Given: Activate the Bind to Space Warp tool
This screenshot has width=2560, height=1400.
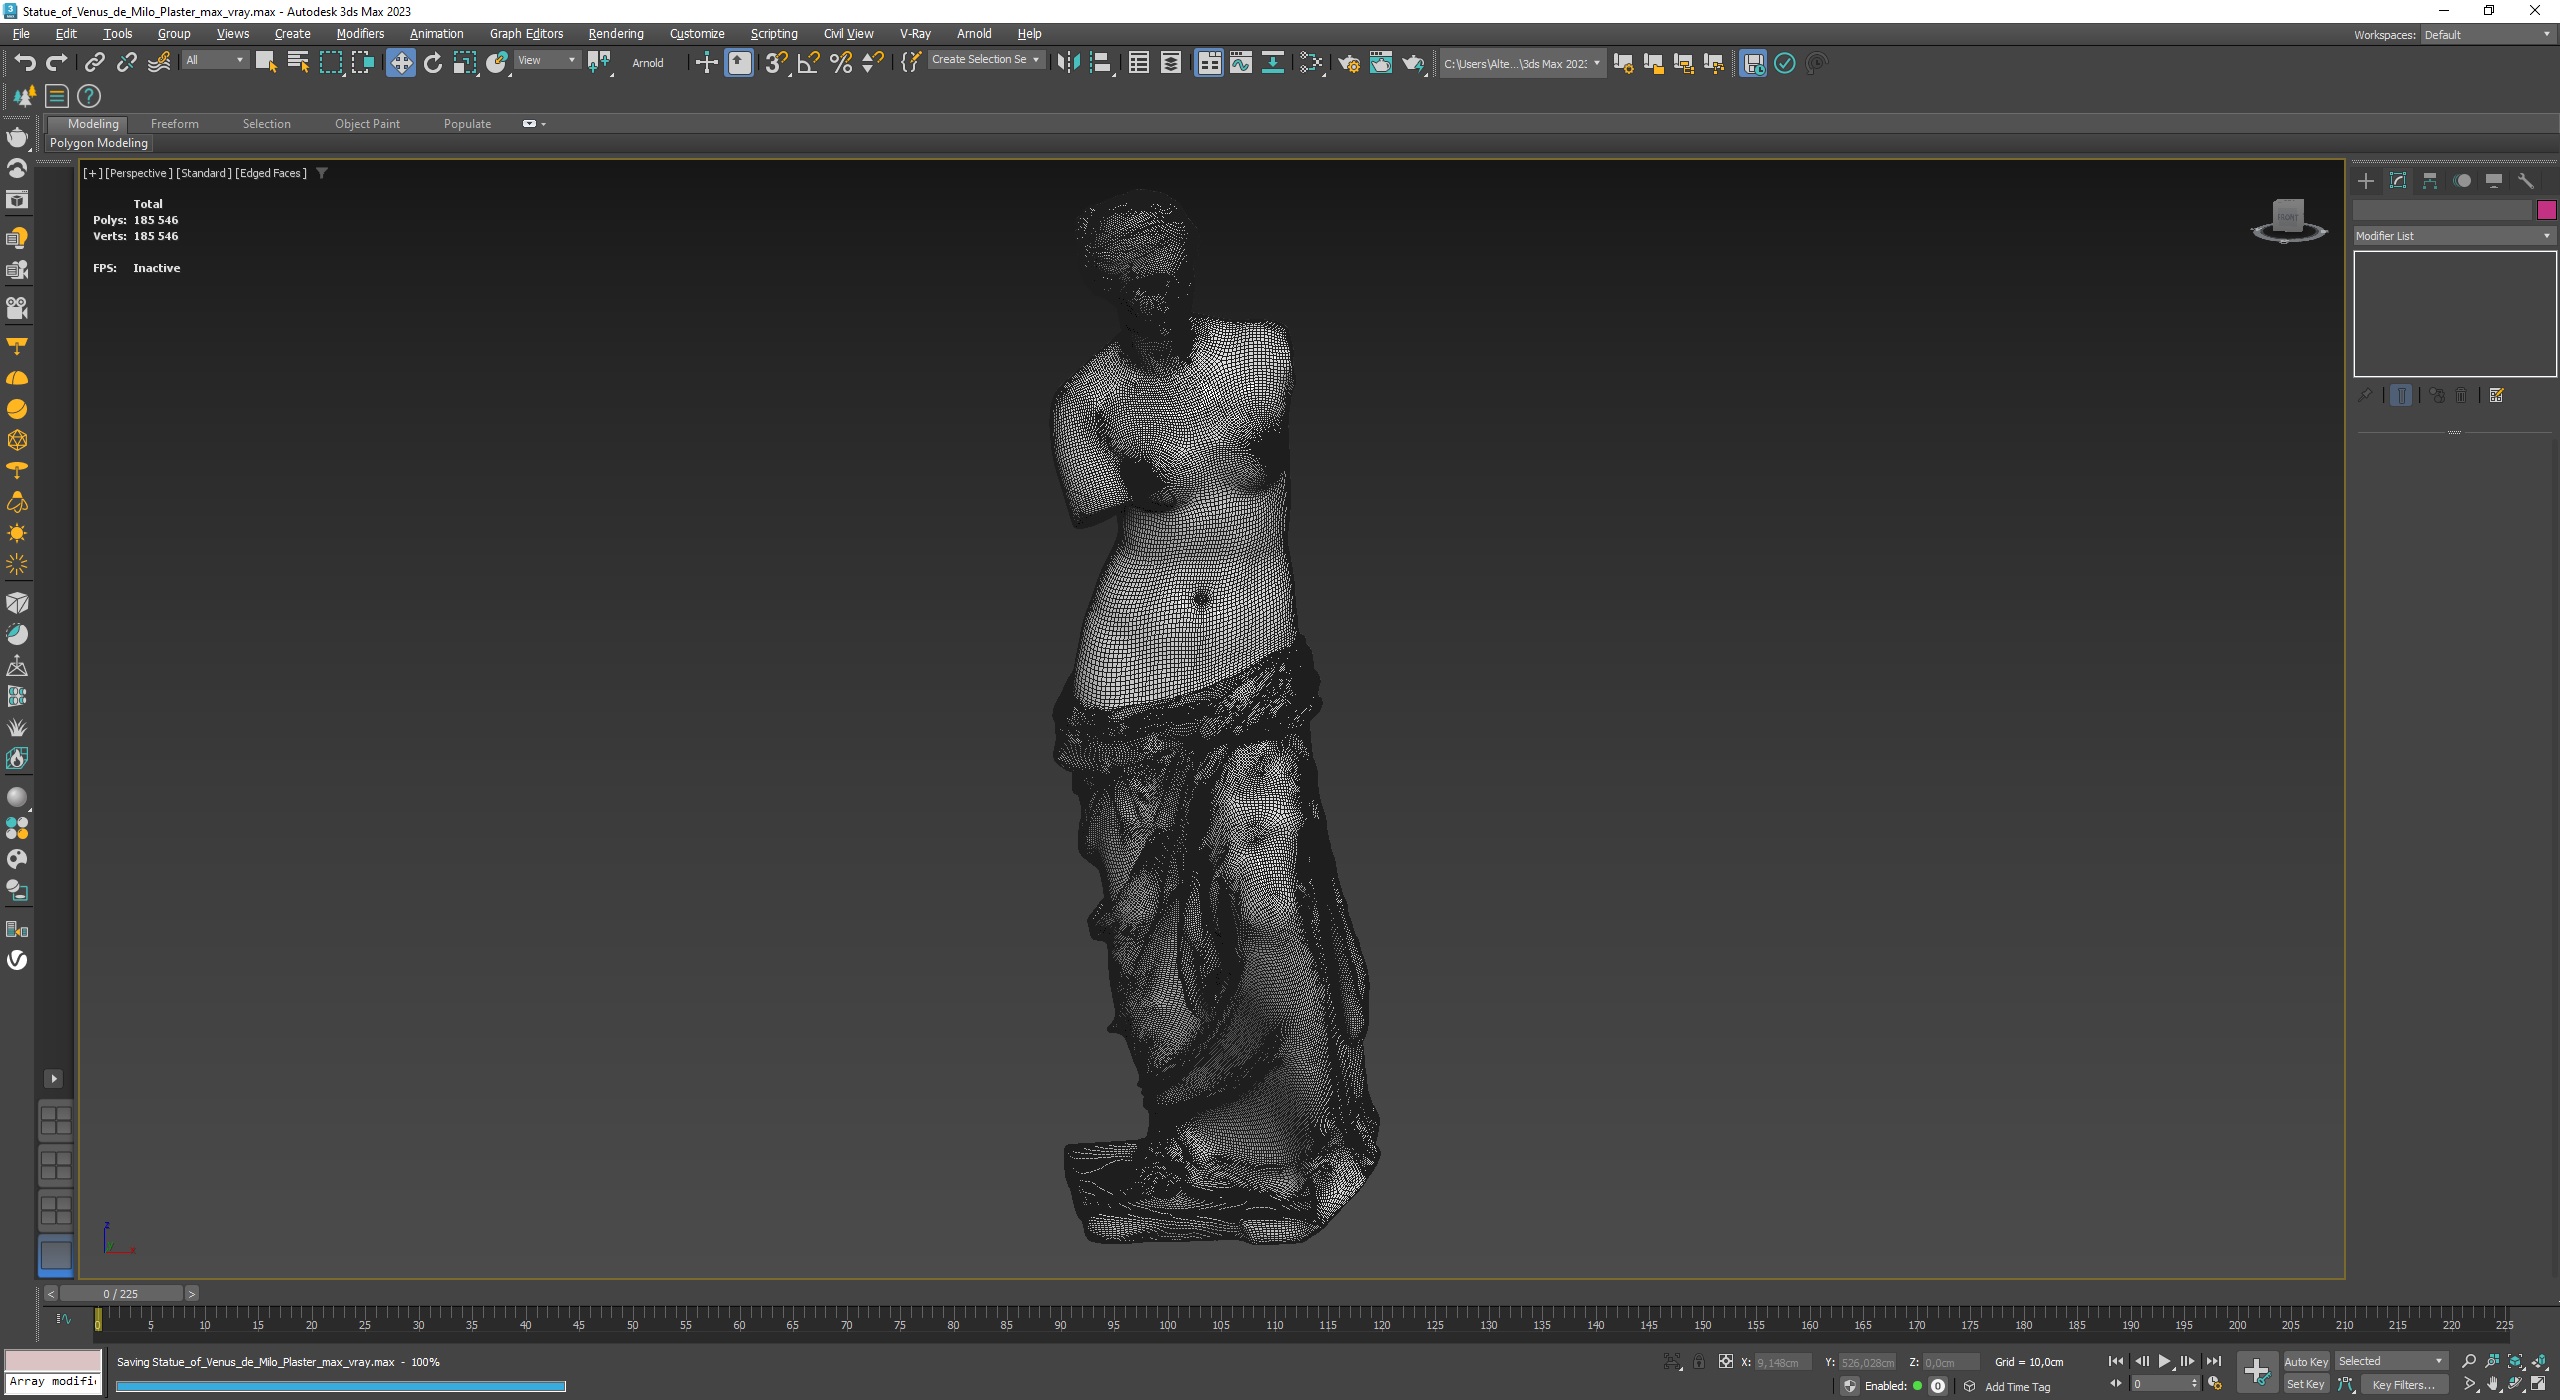Looking at the screenshot, I should point(159,63).
